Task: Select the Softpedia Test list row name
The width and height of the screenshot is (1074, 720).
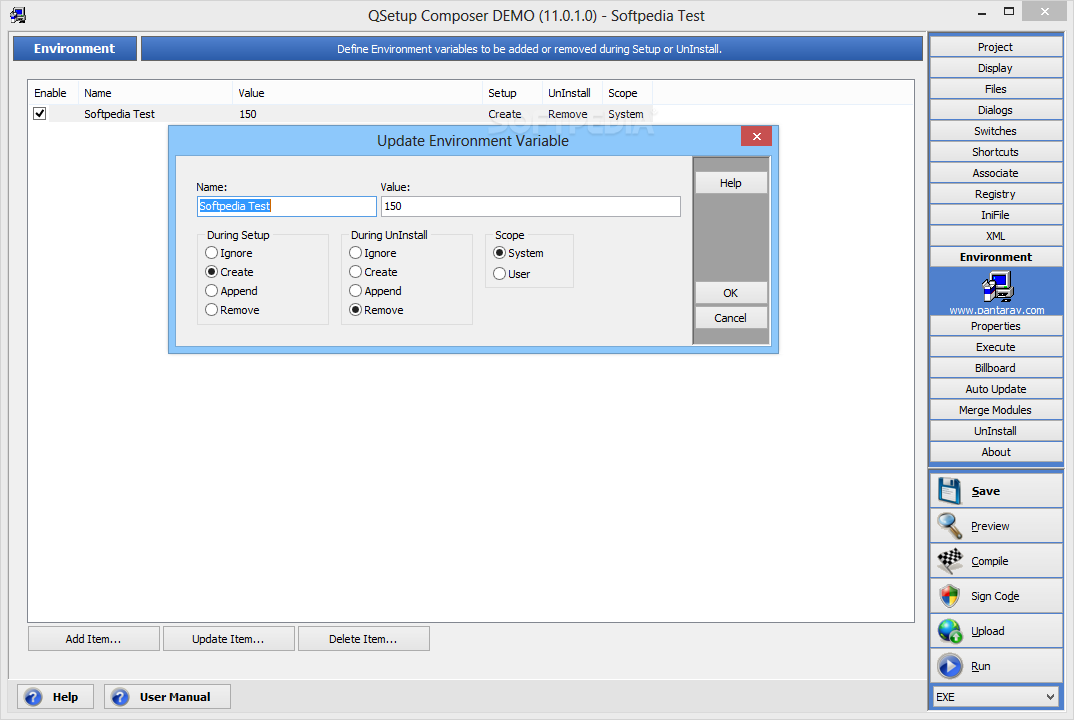Action: click(119, 114)
